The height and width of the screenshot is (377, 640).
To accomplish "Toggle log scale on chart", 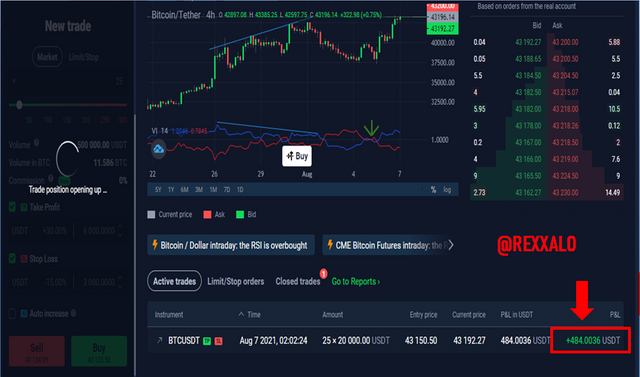I will point(447,190).
